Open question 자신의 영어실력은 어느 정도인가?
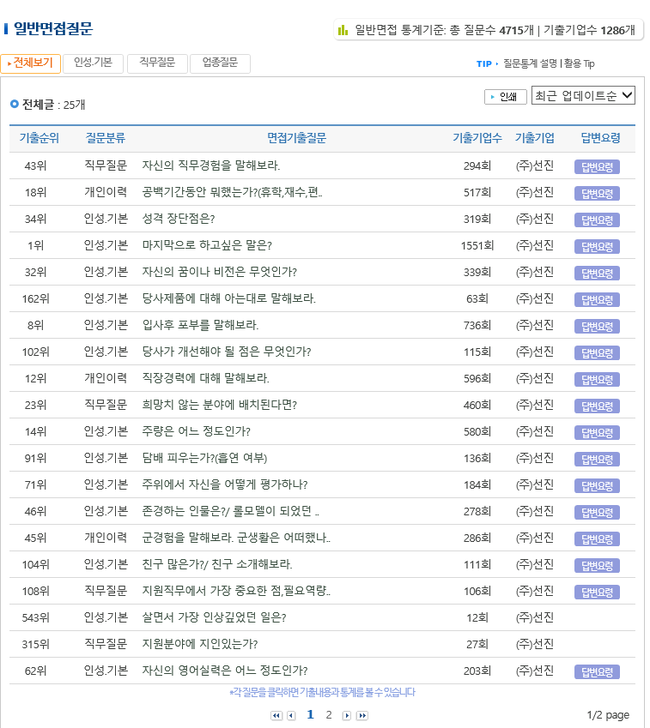Image resolution: width=650 pixels, height=728 pixels. point(225,670)
